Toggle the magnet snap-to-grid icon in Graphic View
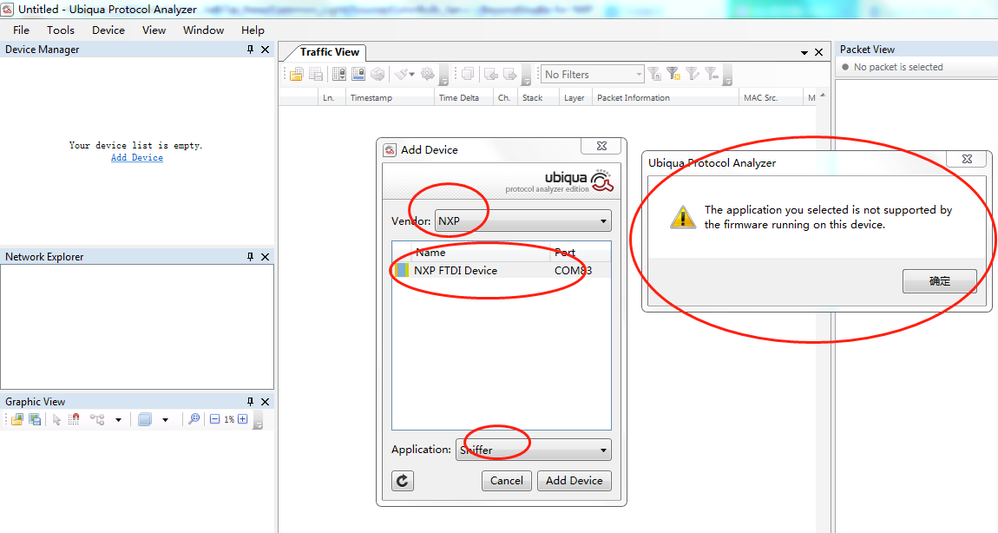The width and height of the screenshot is (998, 533). tap(74, 419)
